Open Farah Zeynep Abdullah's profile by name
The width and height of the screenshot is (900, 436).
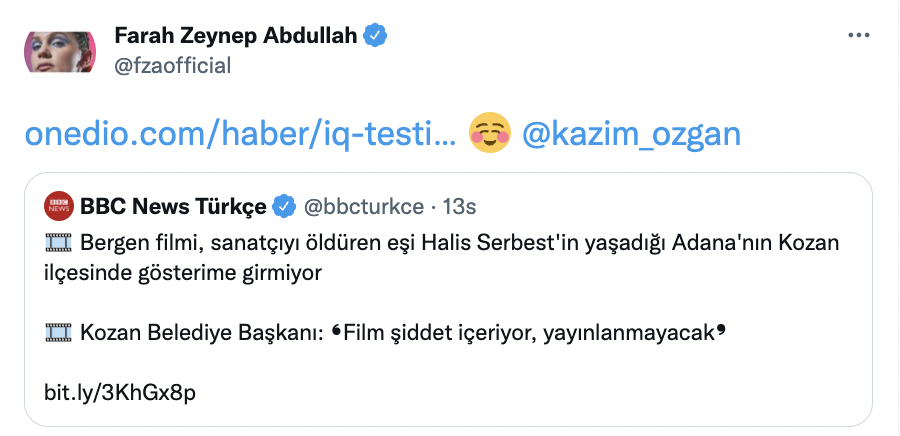pos(236,36)
